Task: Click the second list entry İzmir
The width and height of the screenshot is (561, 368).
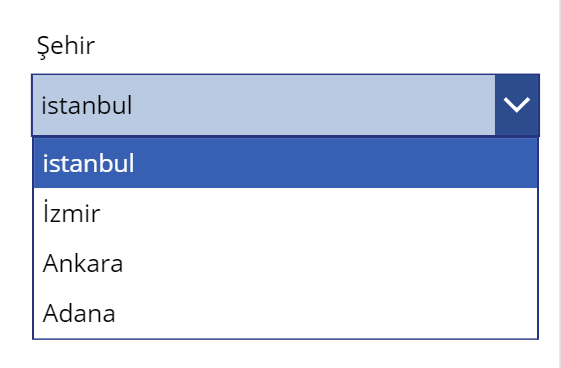Action: (285, 213)
